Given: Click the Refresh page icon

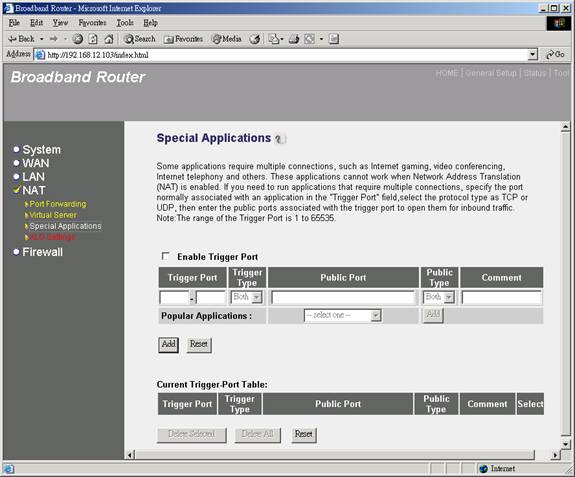Looking at the screenshot, I should coord(93,39).
